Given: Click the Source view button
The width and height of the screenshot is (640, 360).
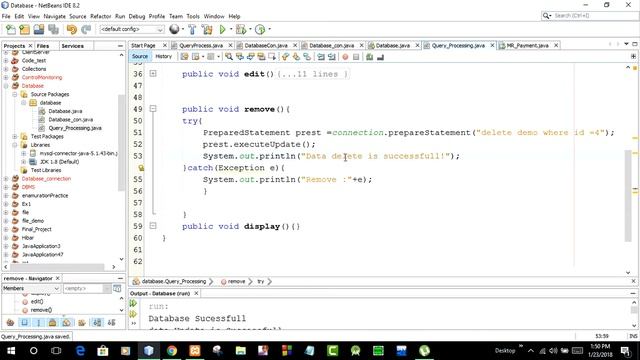Looking at the screenshot, I should [140, 56].
